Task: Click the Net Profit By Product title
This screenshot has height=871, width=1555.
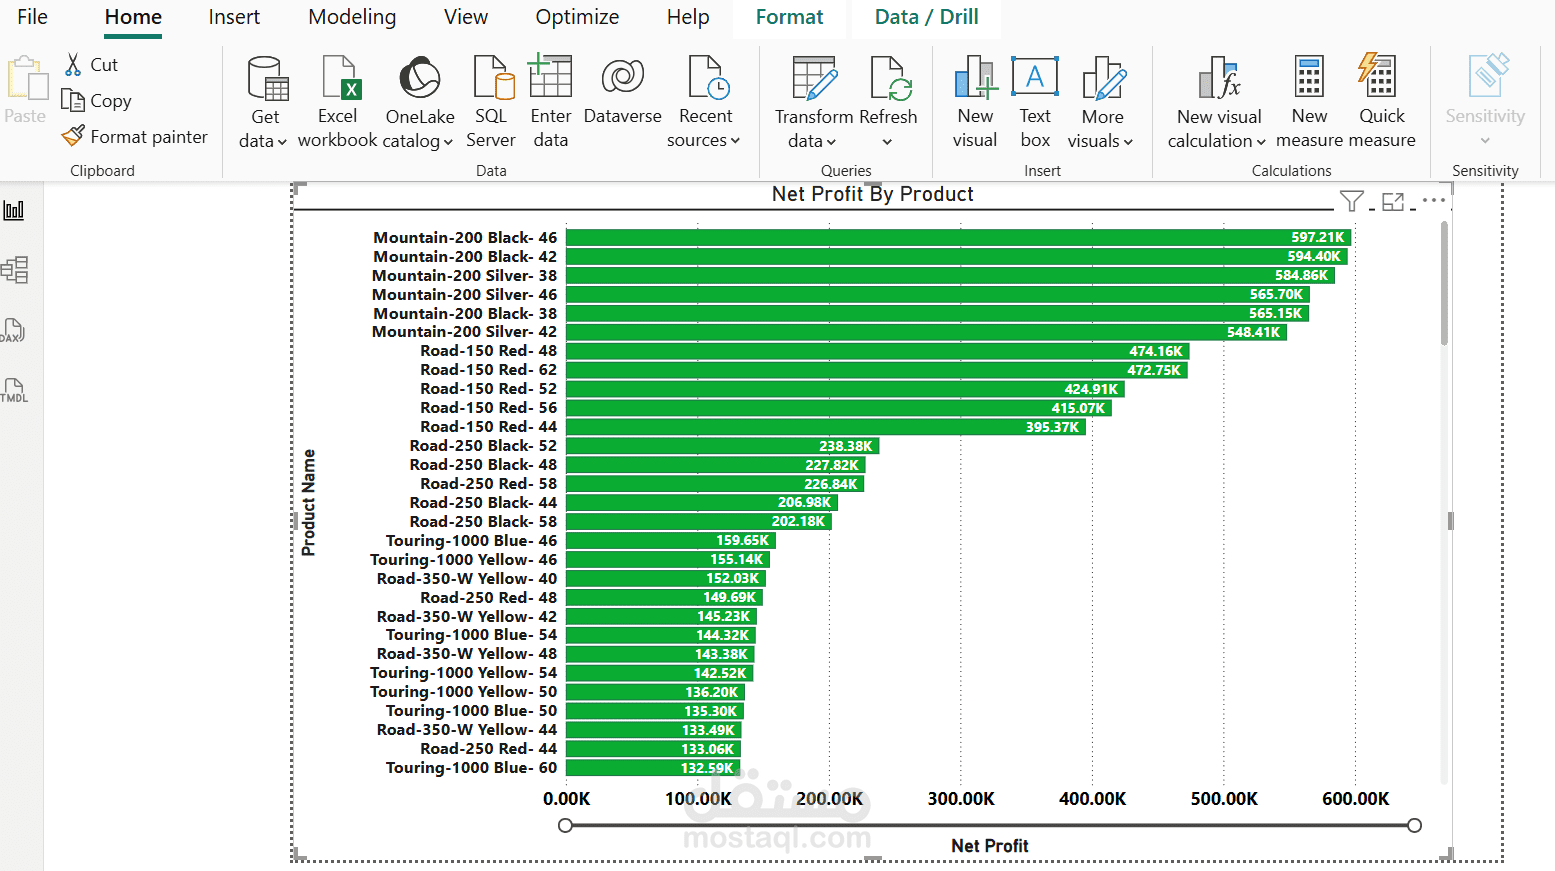Action: (872, 194)
